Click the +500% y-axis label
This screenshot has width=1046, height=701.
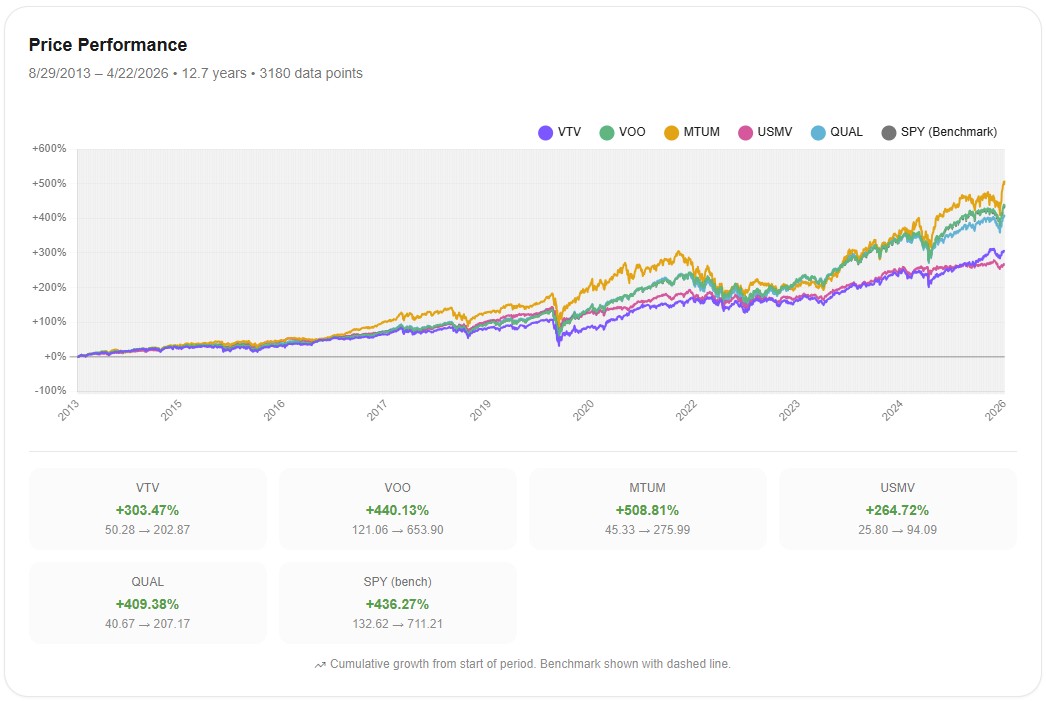pos(49,183)
